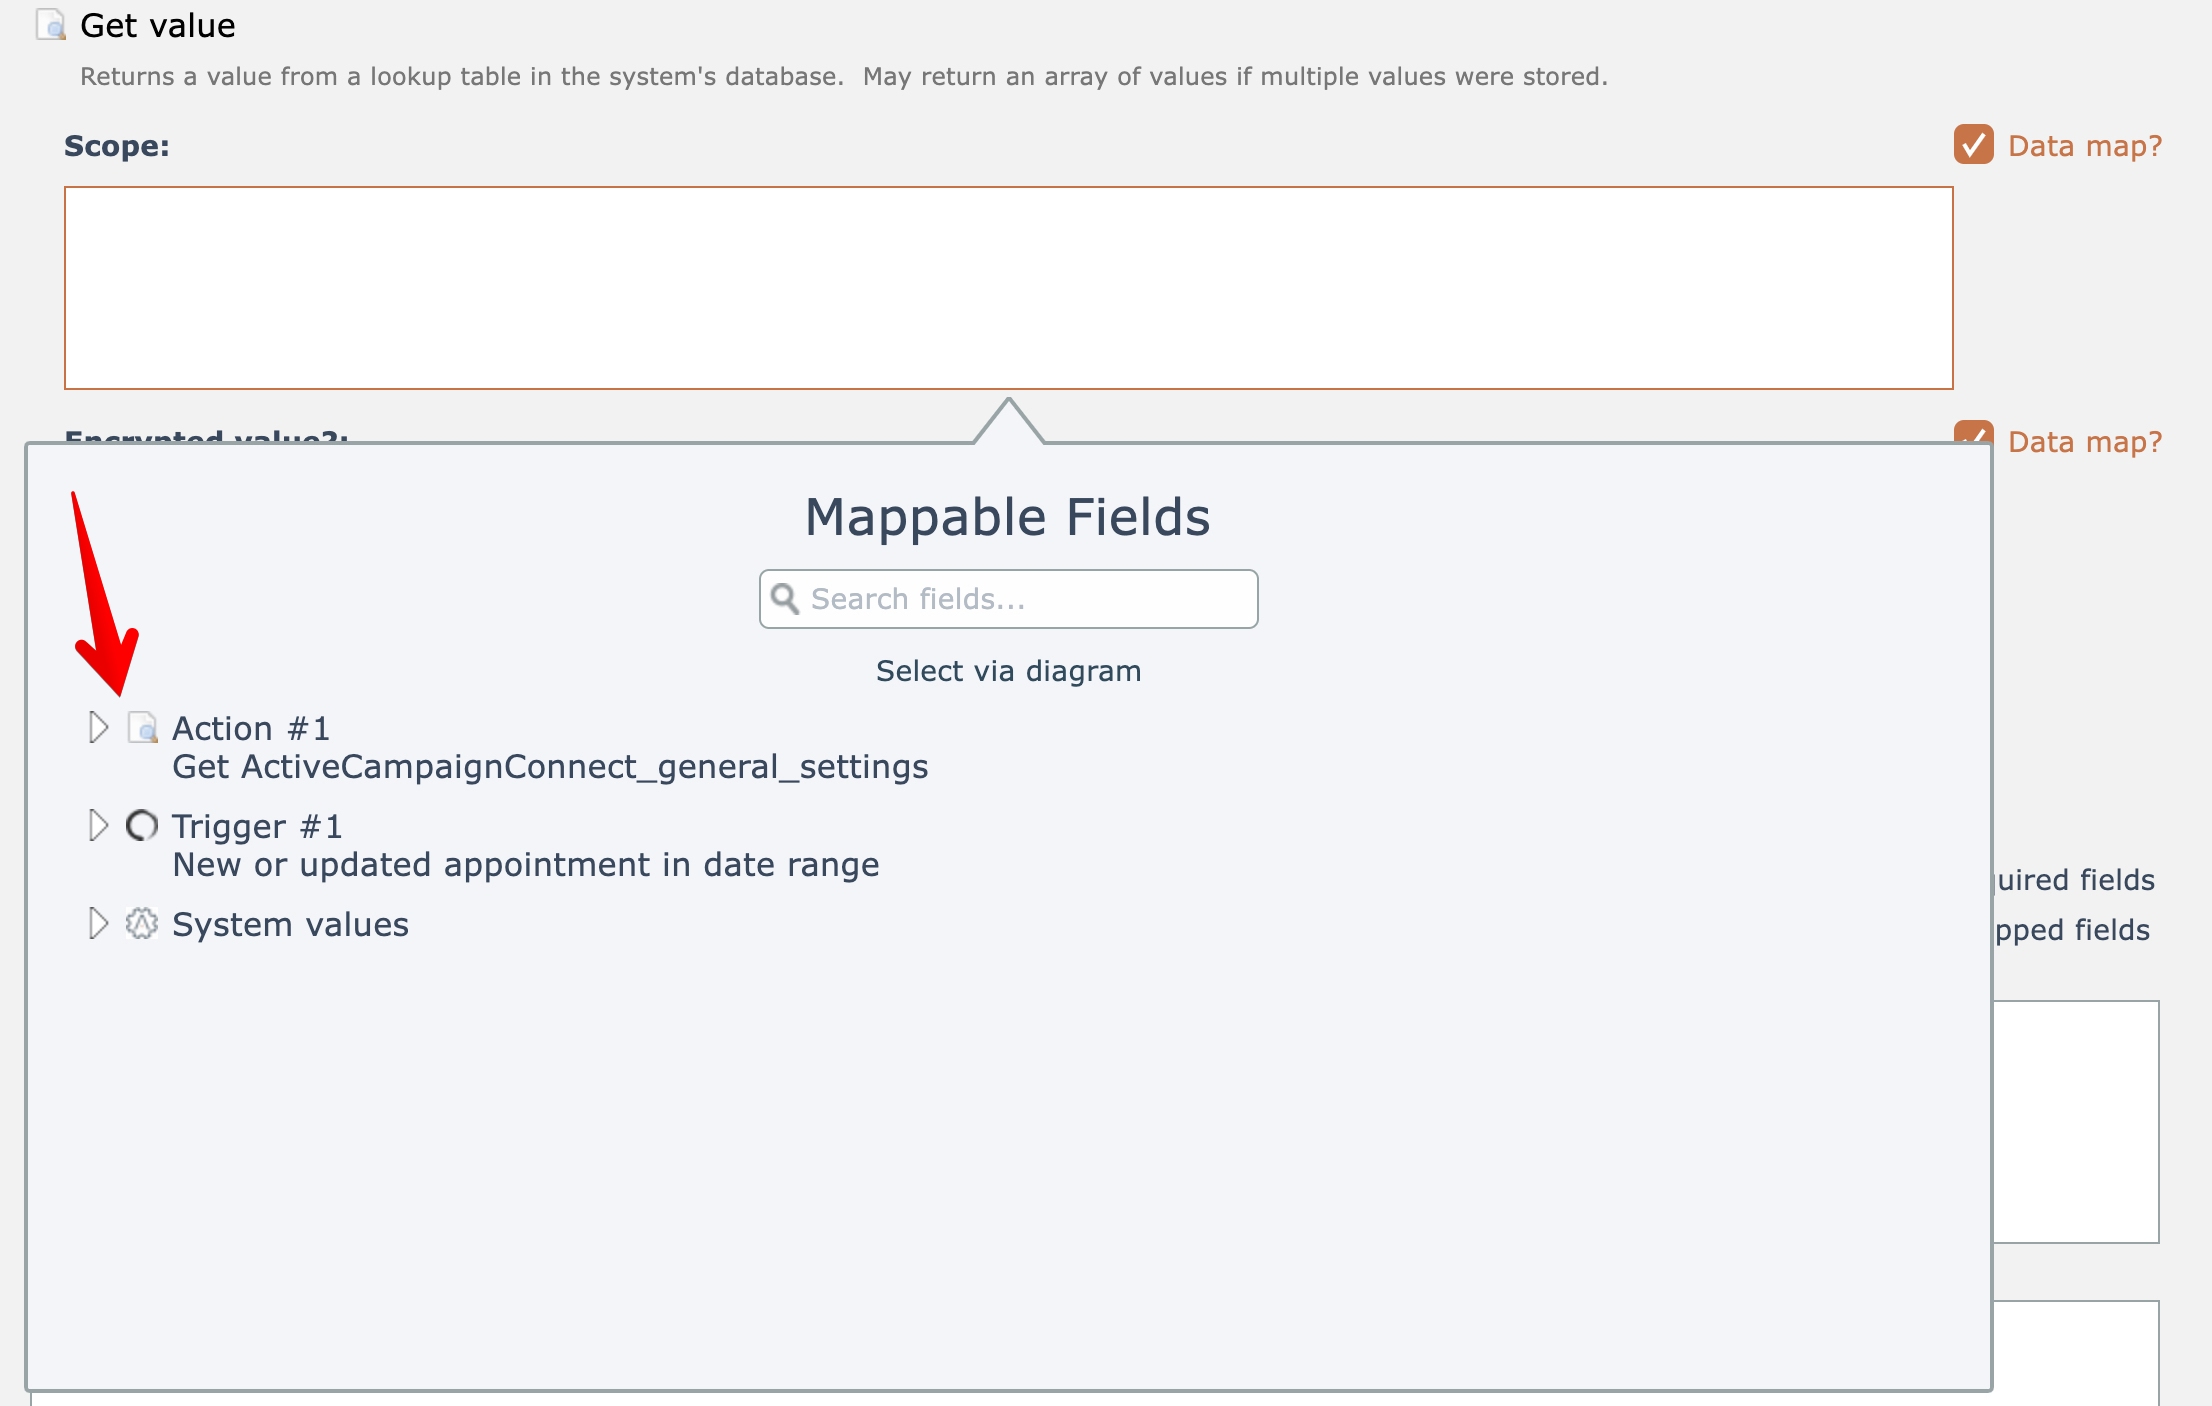The height and width of the screenshot is (1406, 2212).
Task: Expand the Action #1 tree node
Action: tap(98, 728)
